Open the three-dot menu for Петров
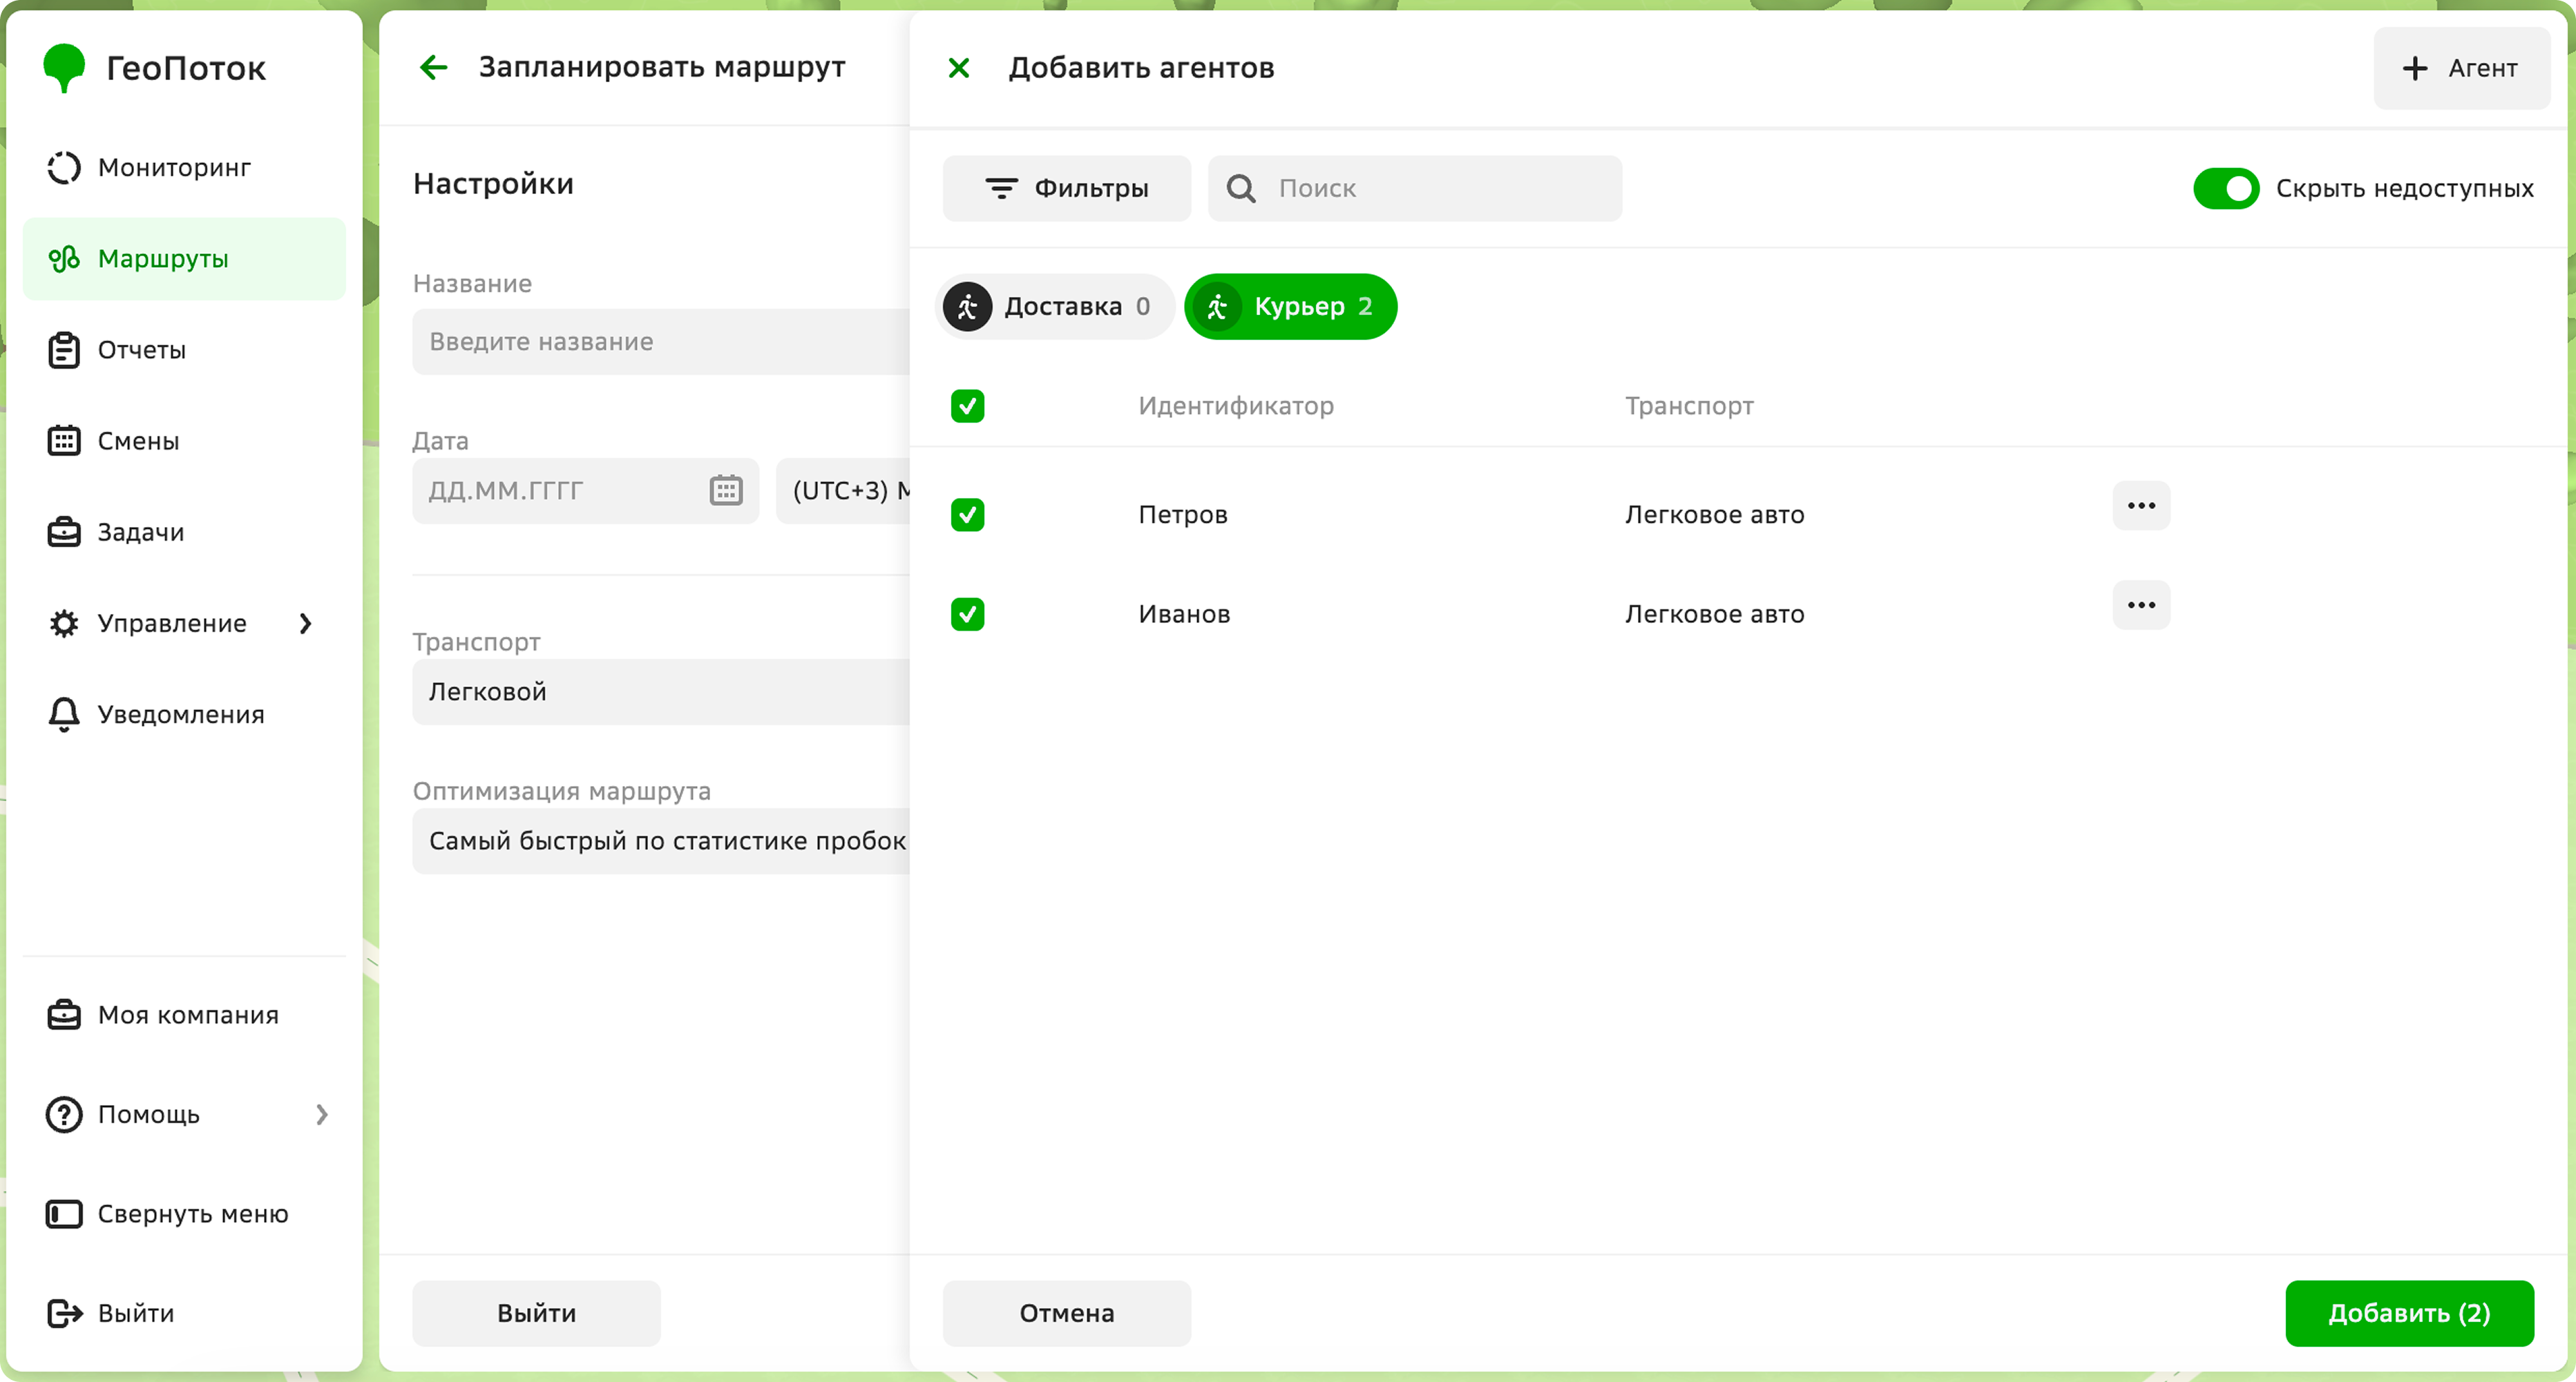Viewport: 2576px width, 1382px height. point(2141,506)
